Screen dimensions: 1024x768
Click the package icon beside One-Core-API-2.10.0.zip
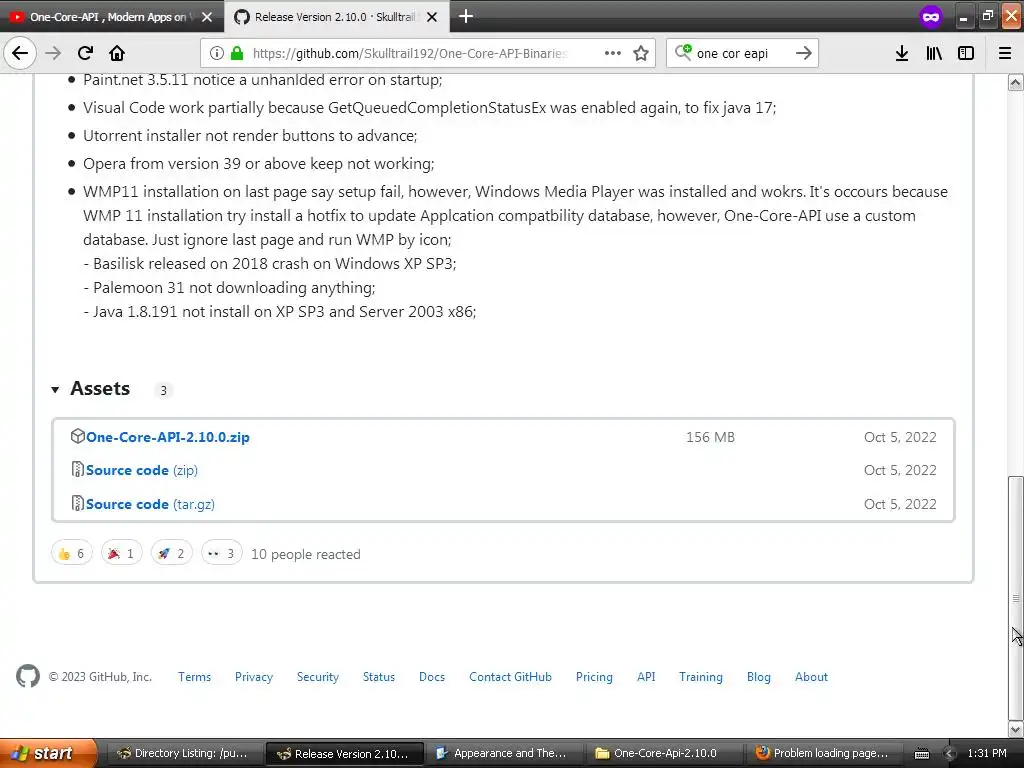(x=78, y=436)
